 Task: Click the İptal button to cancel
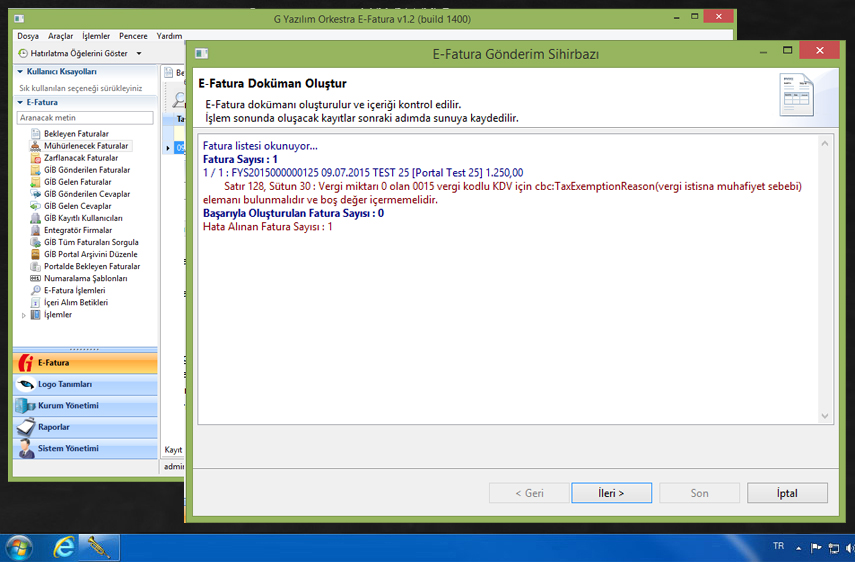pos(787,493)
